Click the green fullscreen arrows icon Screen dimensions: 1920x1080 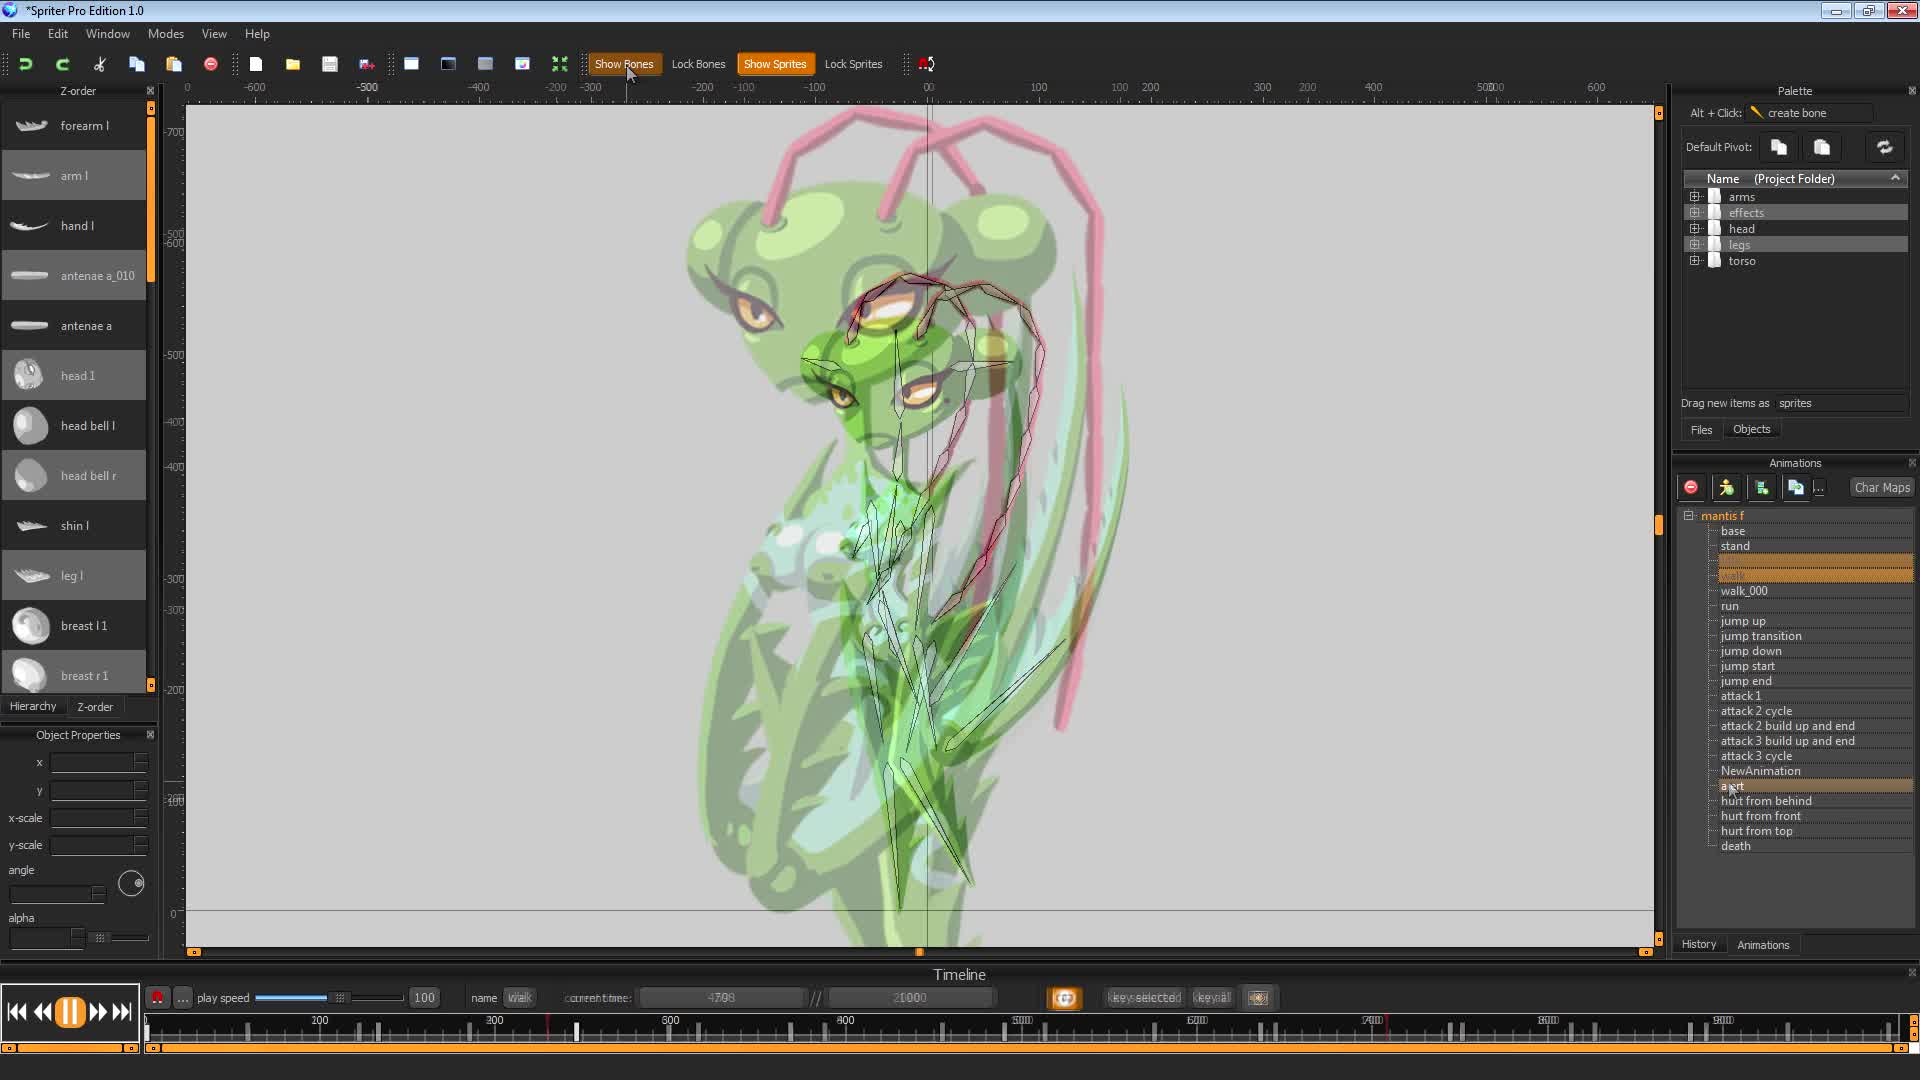click(x=560, y=64)
